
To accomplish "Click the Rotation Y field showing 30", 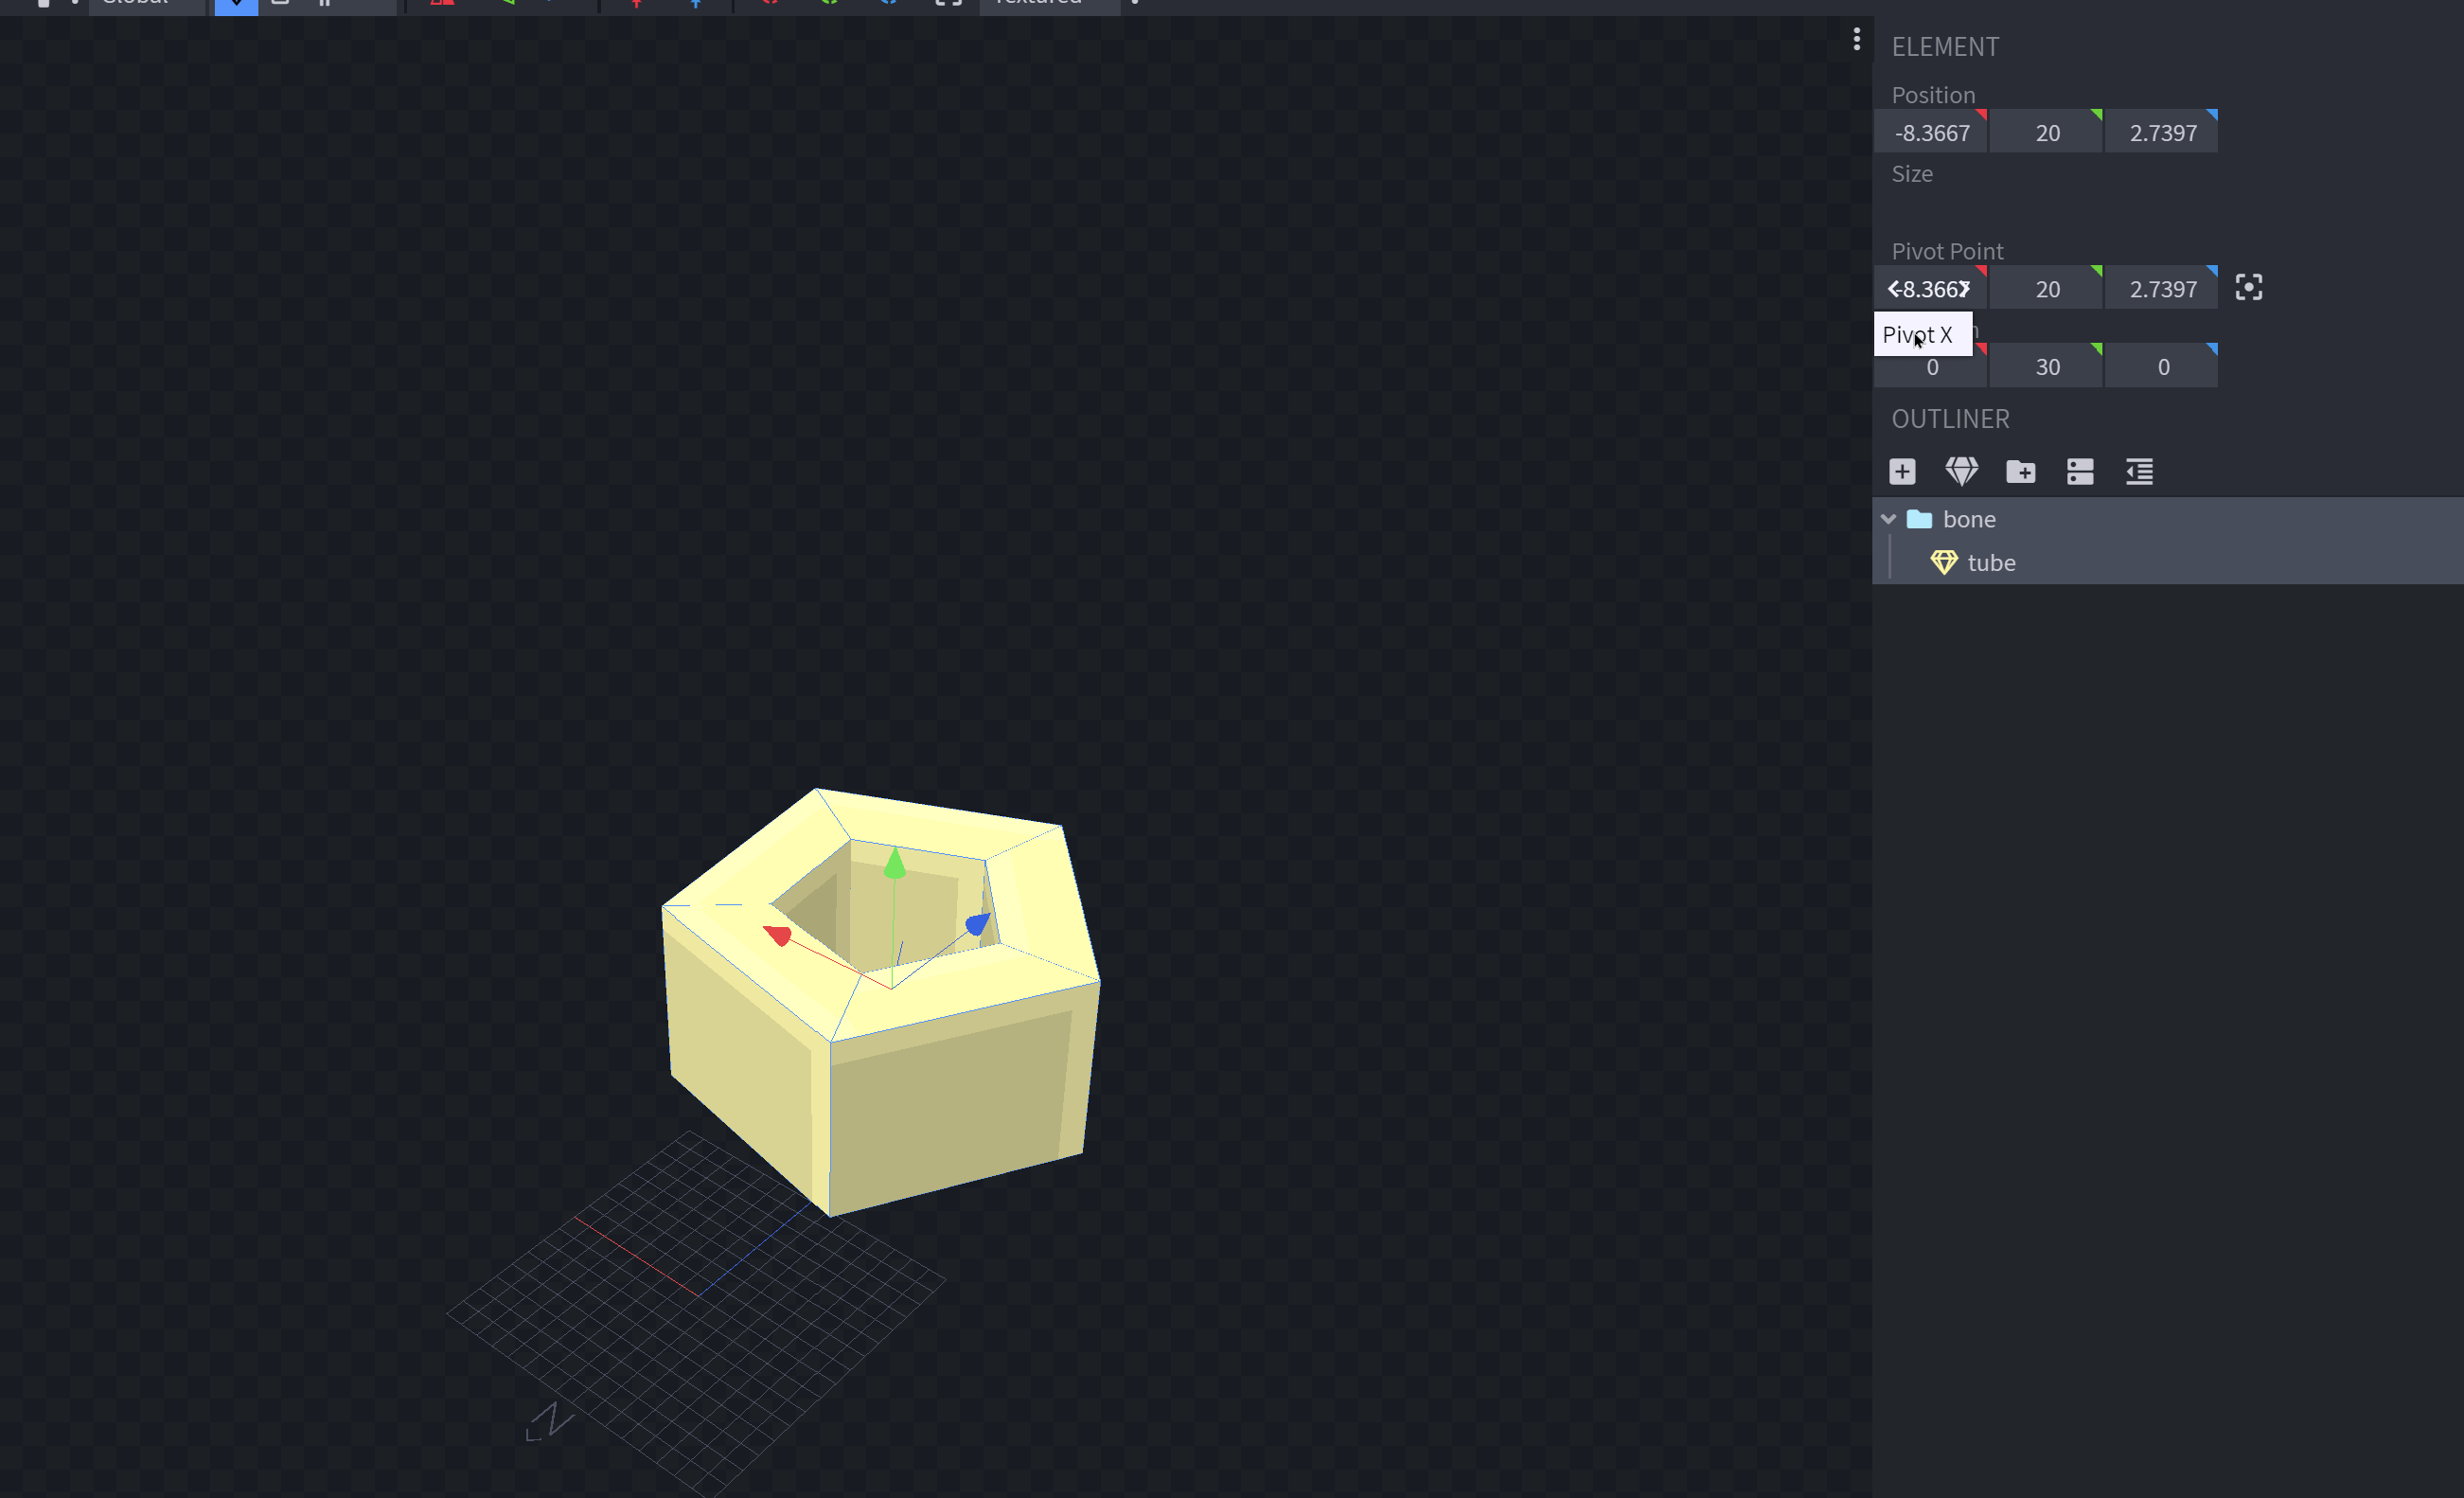I will coord(2046,365).
